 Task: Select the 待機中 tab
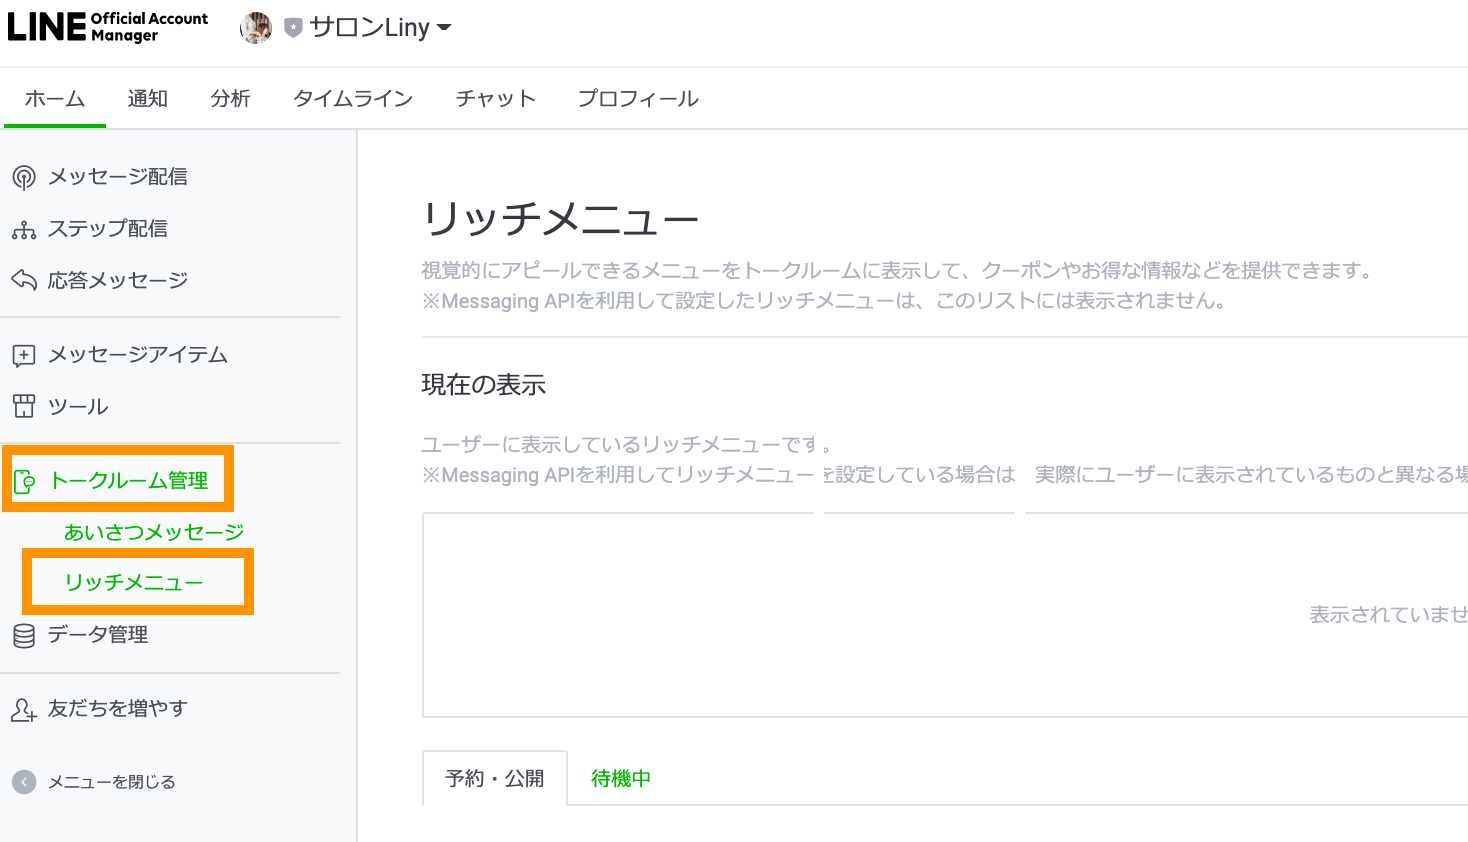coord(620,778)
